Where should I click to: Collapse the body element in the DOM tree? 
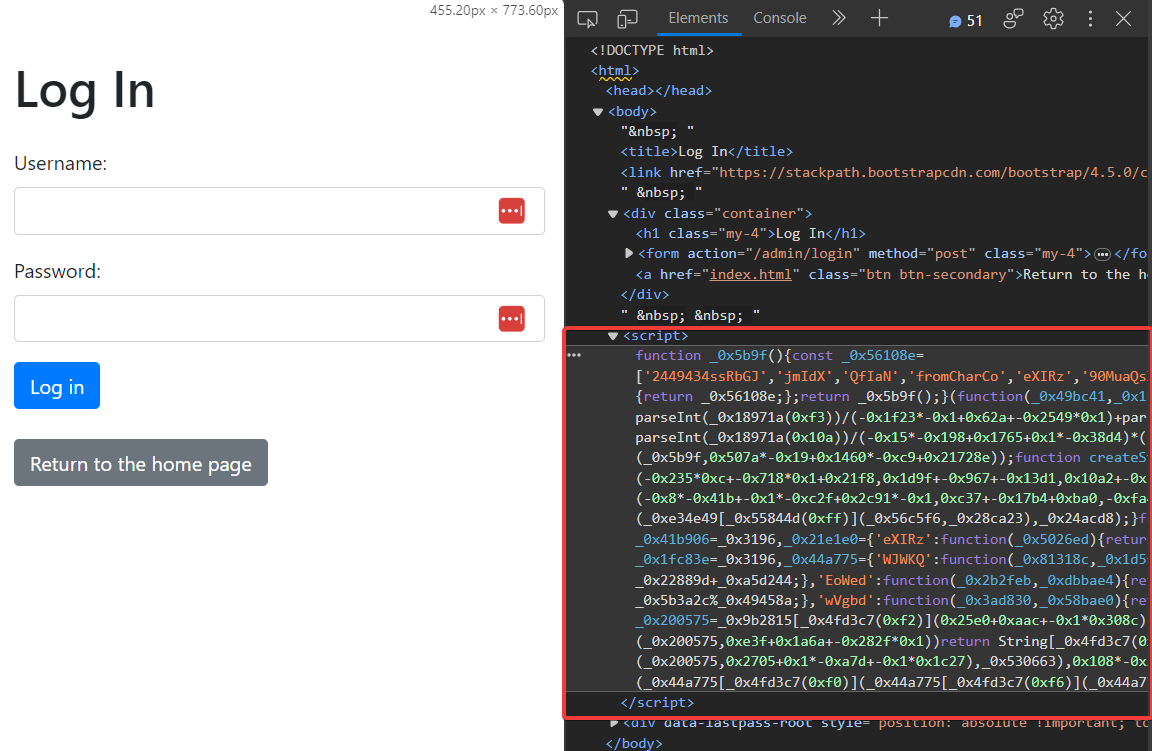click(597, 111)
